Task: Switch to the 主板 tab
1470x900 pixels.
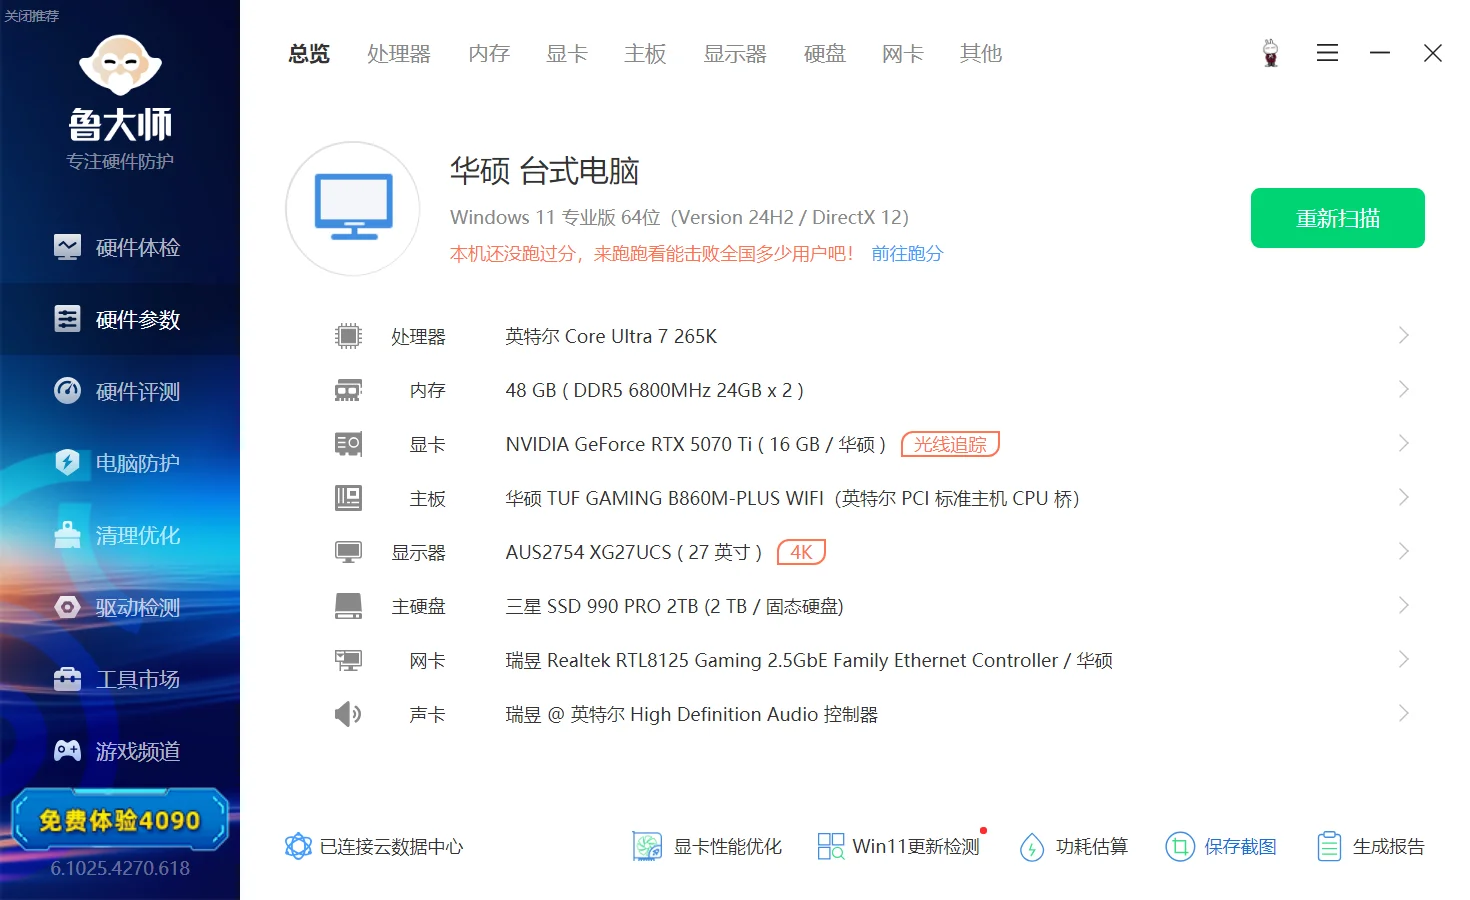Action: (645, 55)
